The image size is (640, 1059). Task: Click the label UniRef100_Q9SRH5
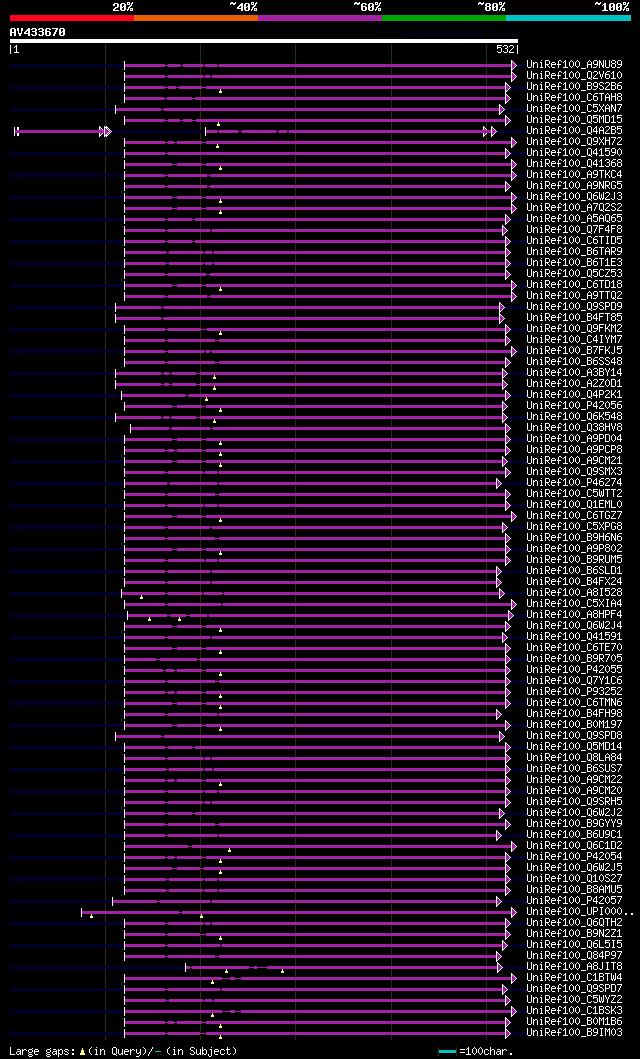pyautogui.click(x=575, y=802)
